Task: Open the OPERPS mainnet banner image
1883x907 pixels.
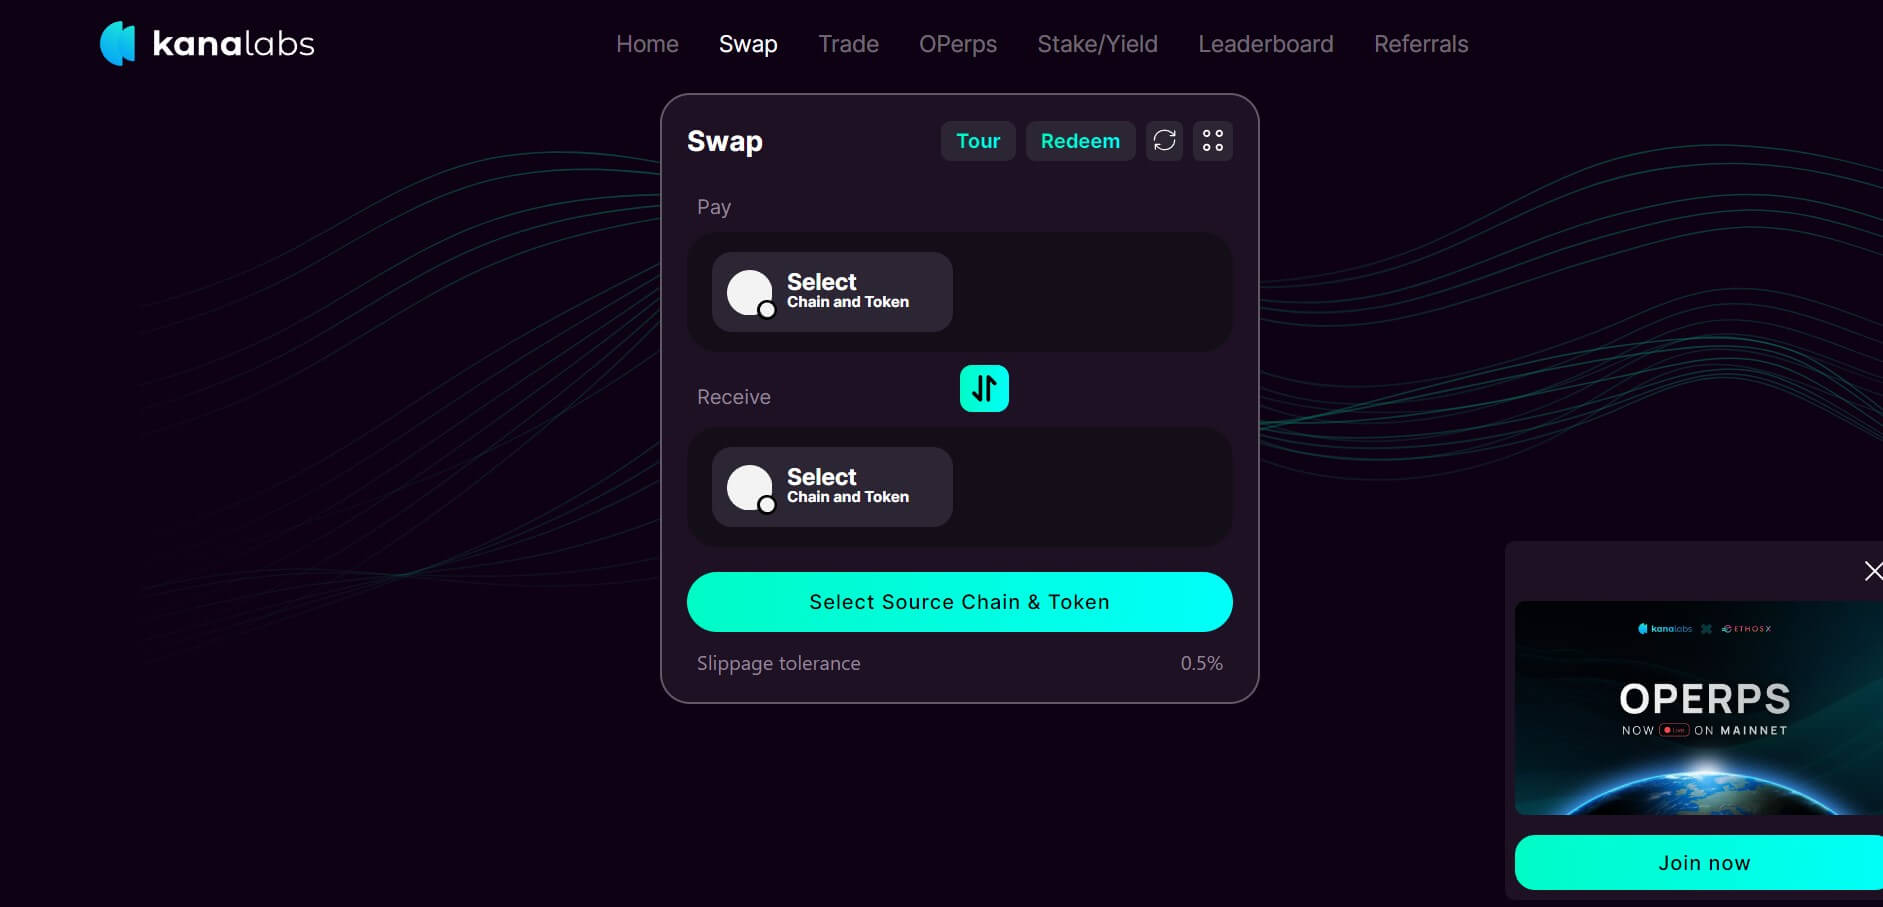Action: 1698,708
